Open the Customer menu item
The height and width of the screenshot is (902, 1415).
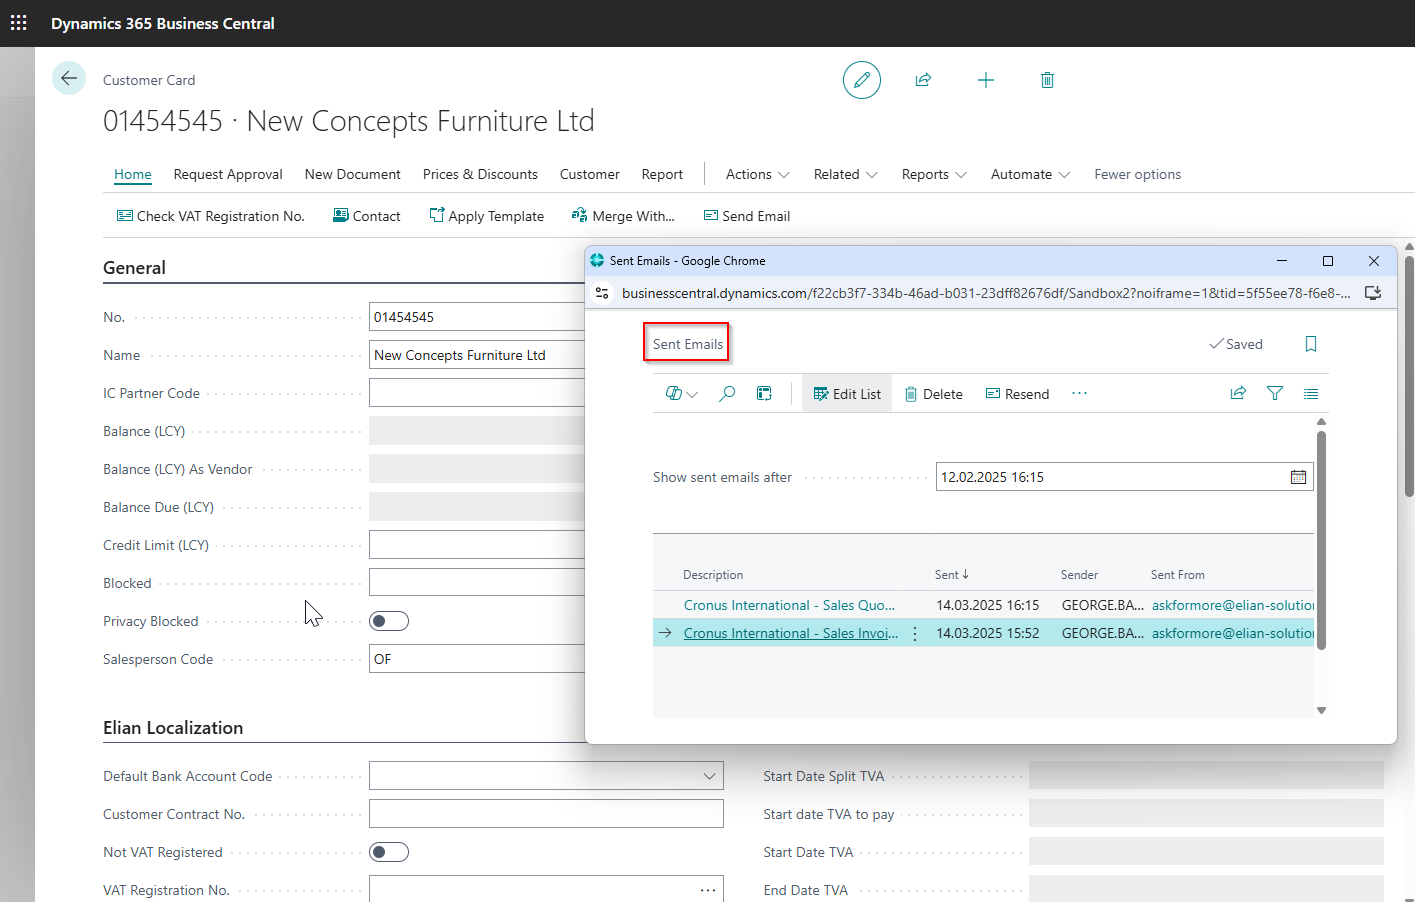(x=590, y=174)
